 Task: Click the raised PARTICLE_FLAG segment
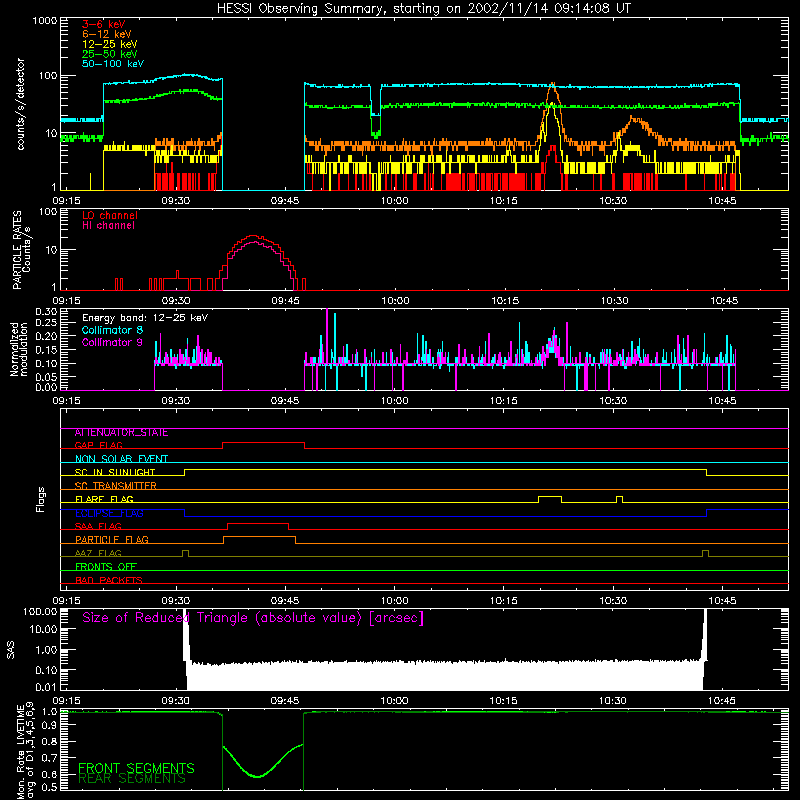[x=260, y=537]
